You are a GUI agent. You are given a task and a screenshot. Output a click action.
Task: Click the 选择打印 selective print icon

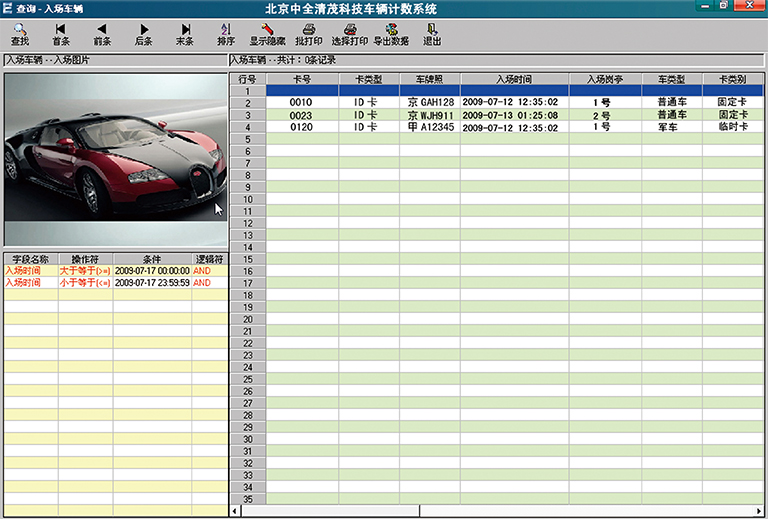point(350,34)
